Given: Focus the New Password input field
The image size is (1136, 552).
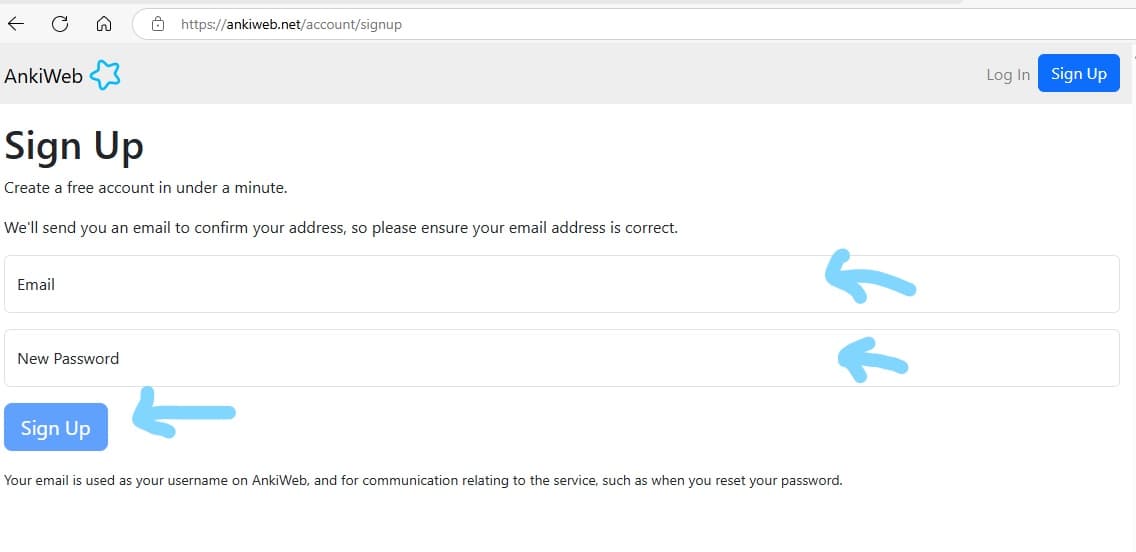Looking at the screenshot, I should pos(561,358).
